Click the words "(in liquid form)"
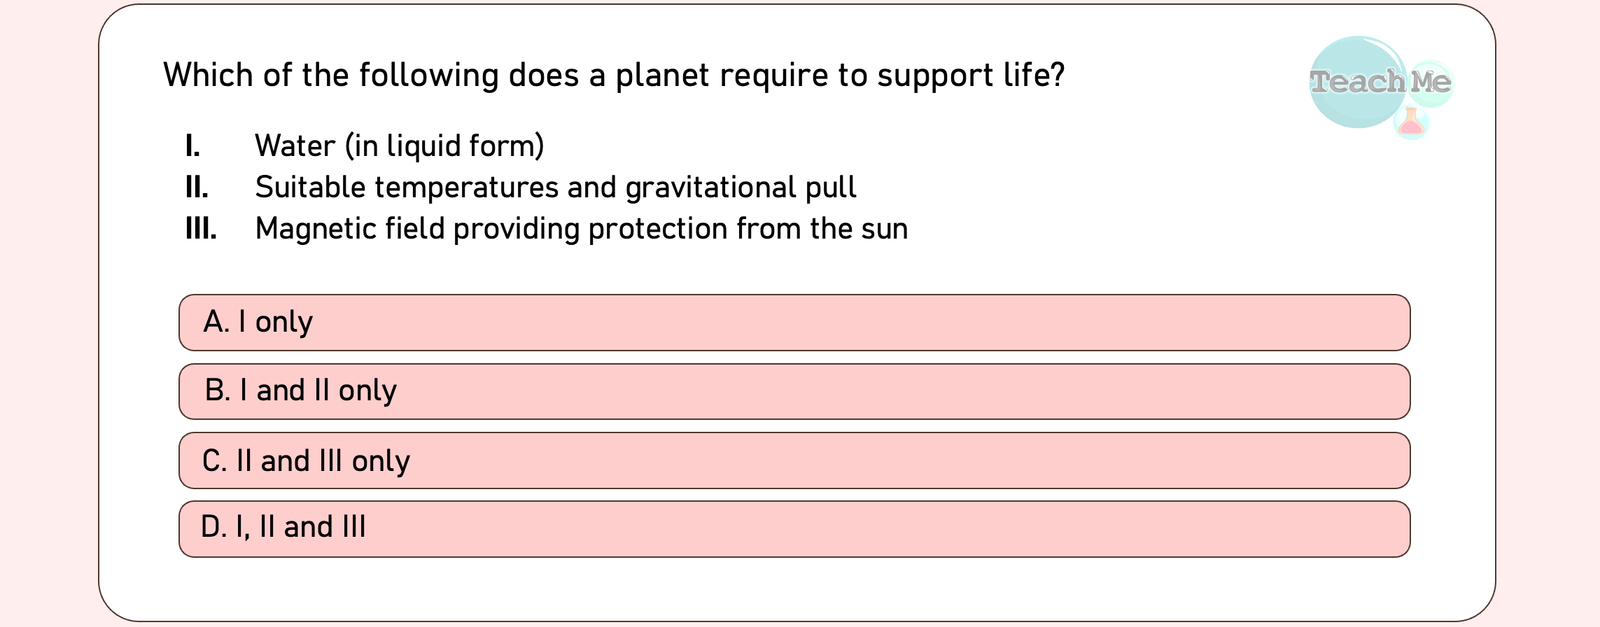The image size is (1600, 627). 445,146
